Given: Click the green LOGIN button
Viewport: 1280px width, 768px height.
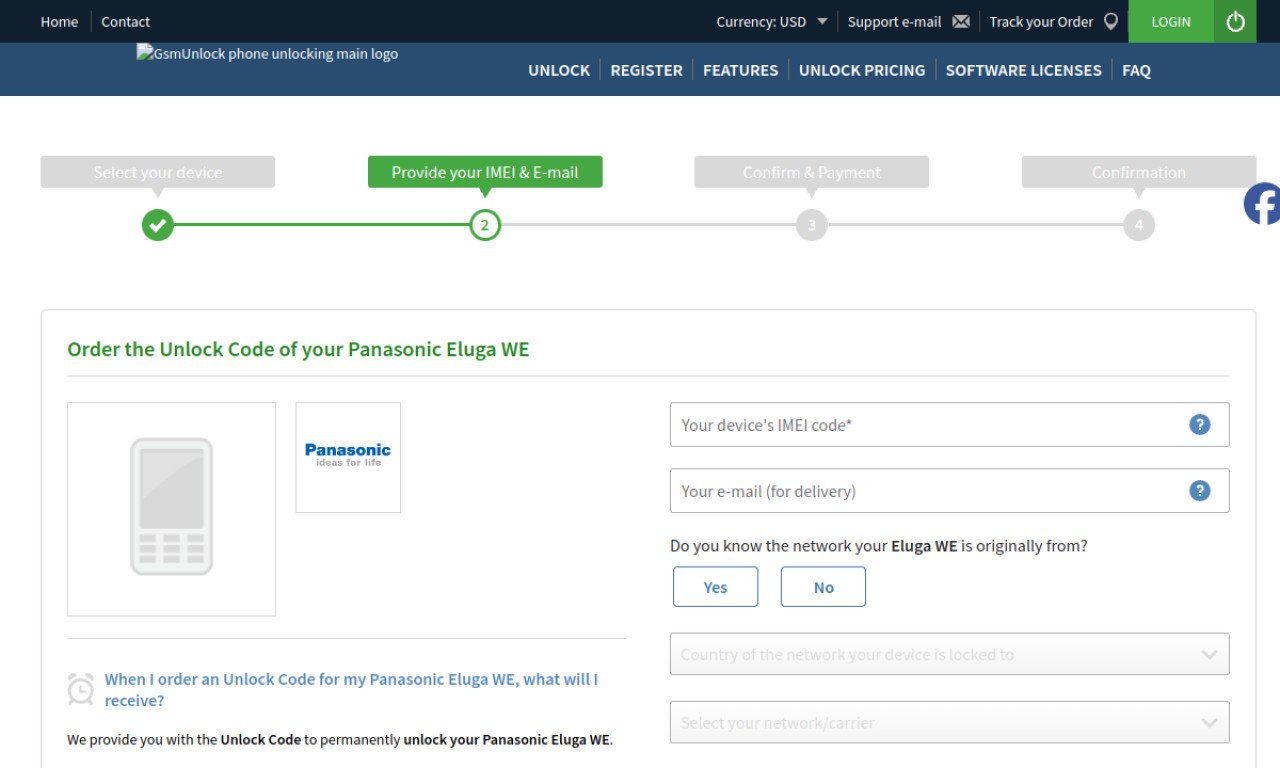Looking at the screenshot, I should (x=1171, y=21).
